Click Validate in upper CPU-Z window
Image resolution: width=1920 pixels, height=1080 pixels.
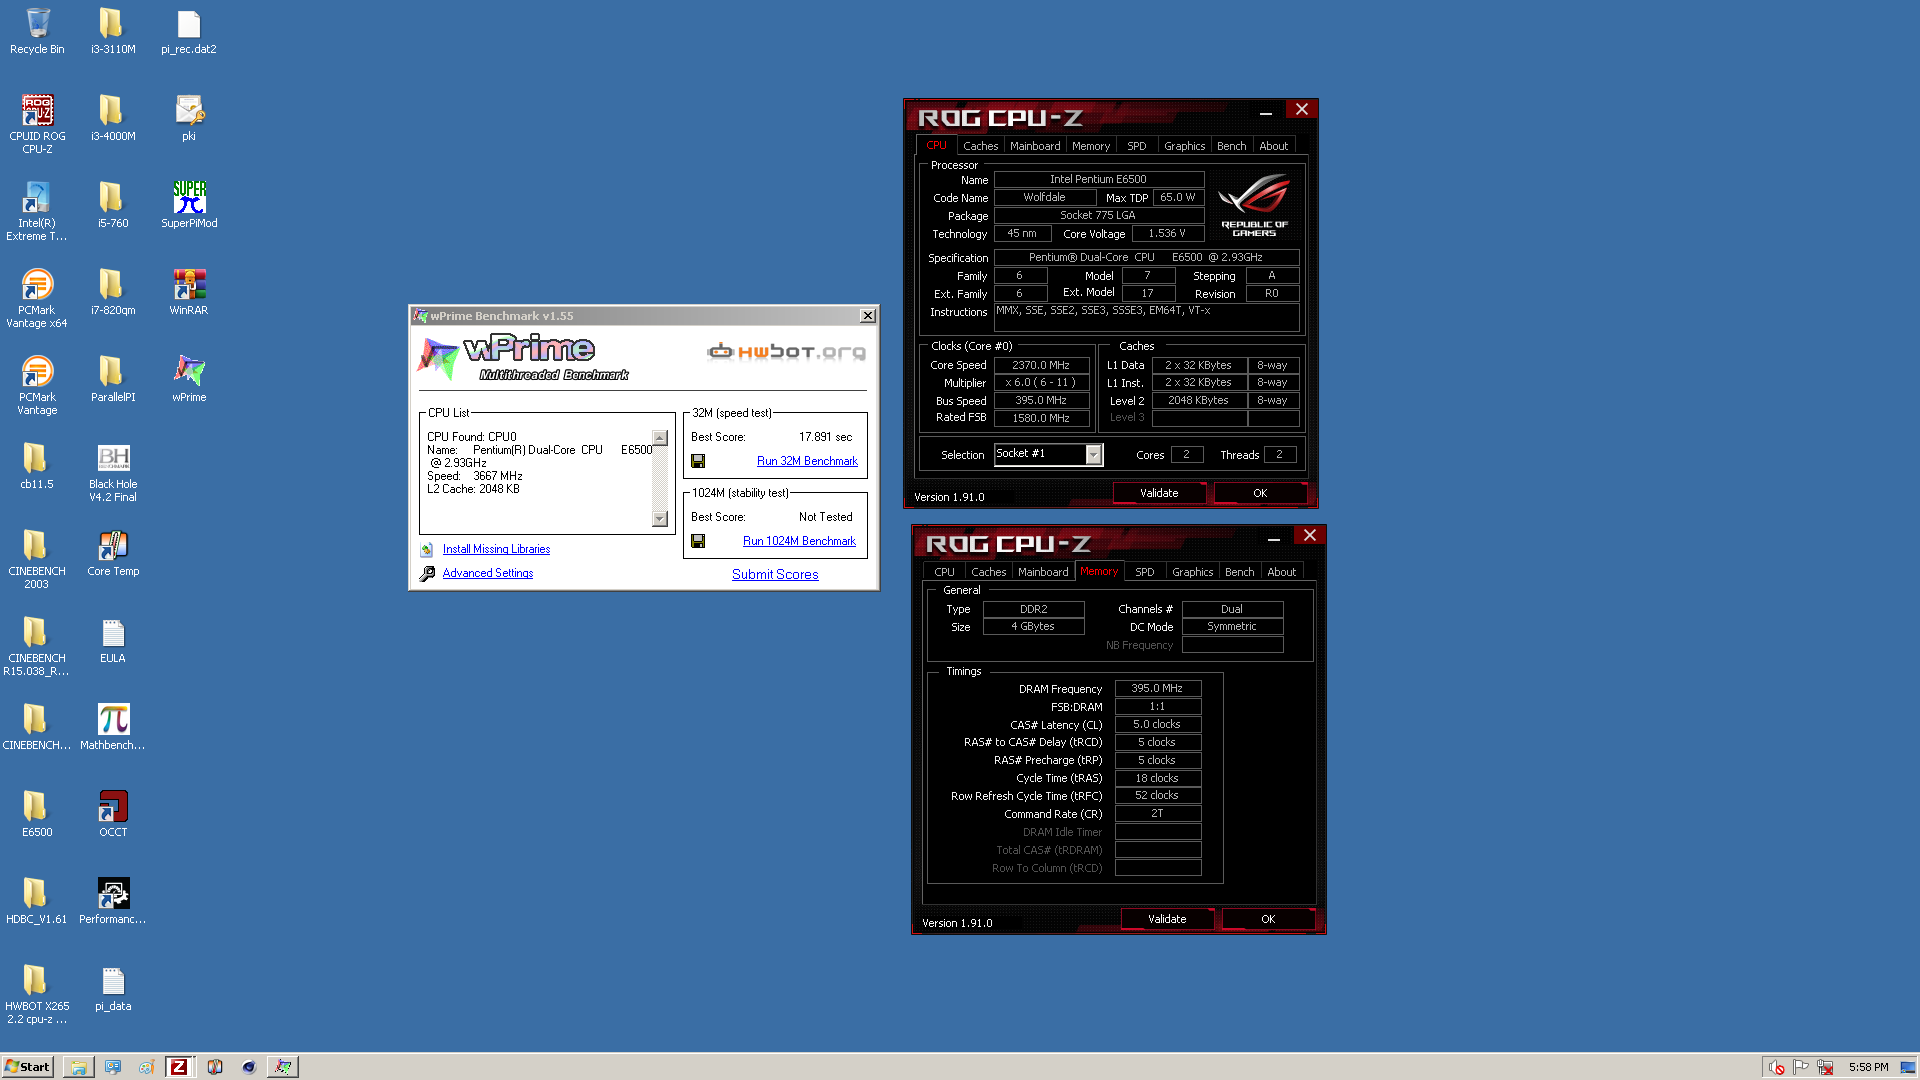[x=1159, y=493]
